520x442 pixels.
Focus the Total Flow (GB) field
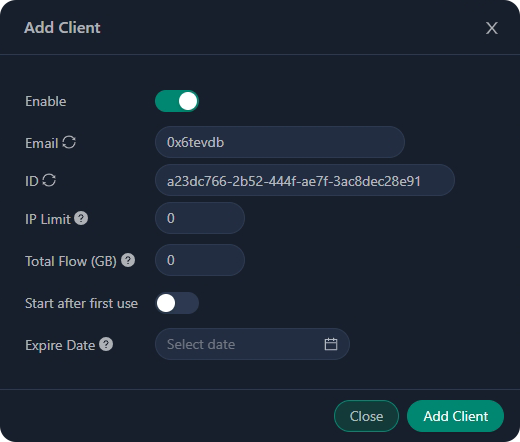click(x=200, y=260)
